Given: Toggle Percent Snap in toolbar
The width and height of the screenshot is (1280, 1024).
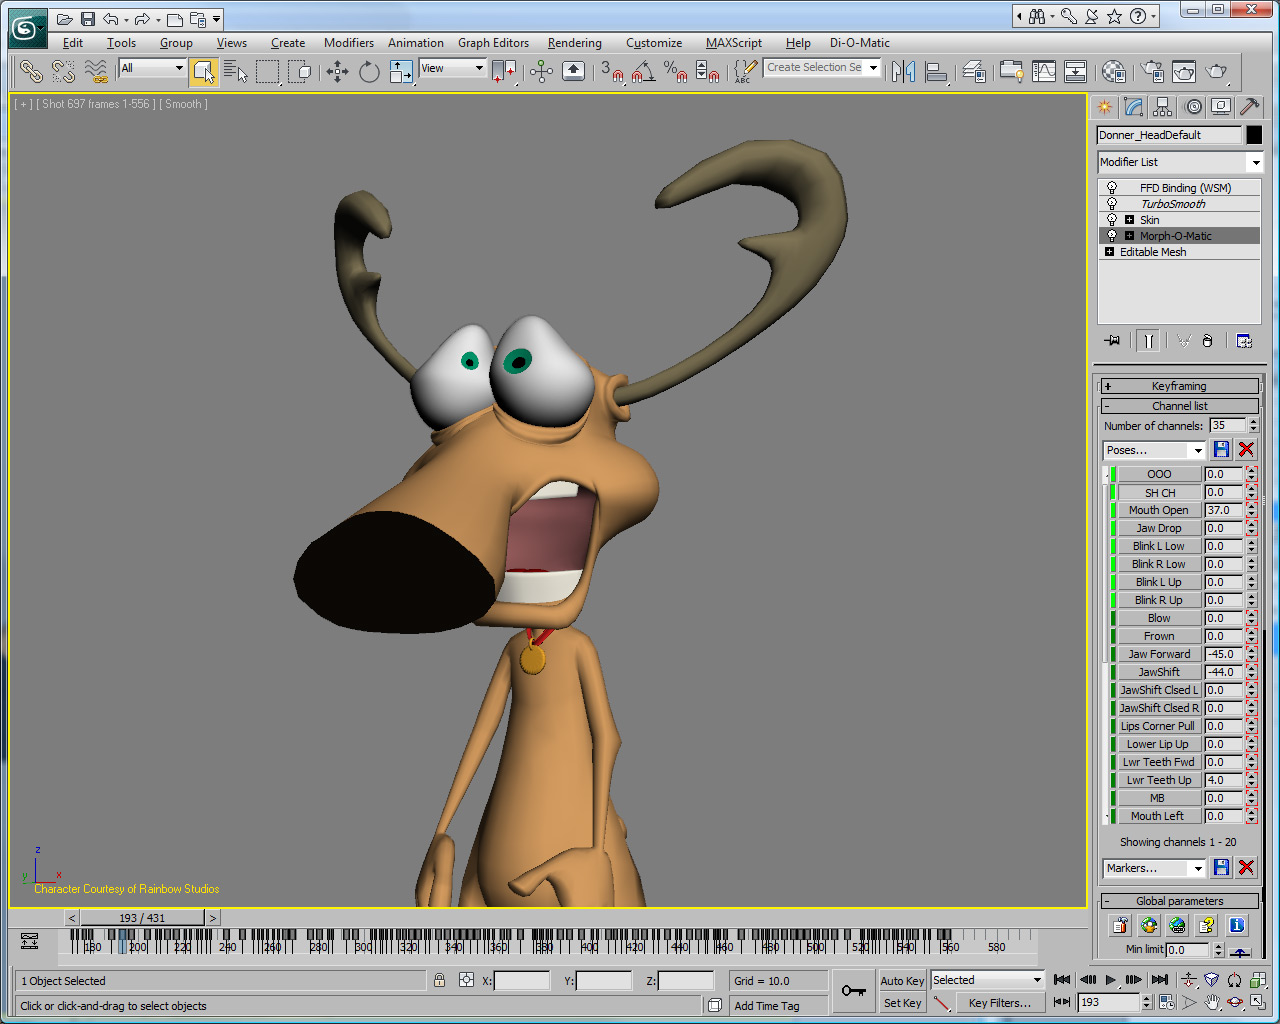Looking at the screenshot, I should pyautogui.click(x=676, y=71).
